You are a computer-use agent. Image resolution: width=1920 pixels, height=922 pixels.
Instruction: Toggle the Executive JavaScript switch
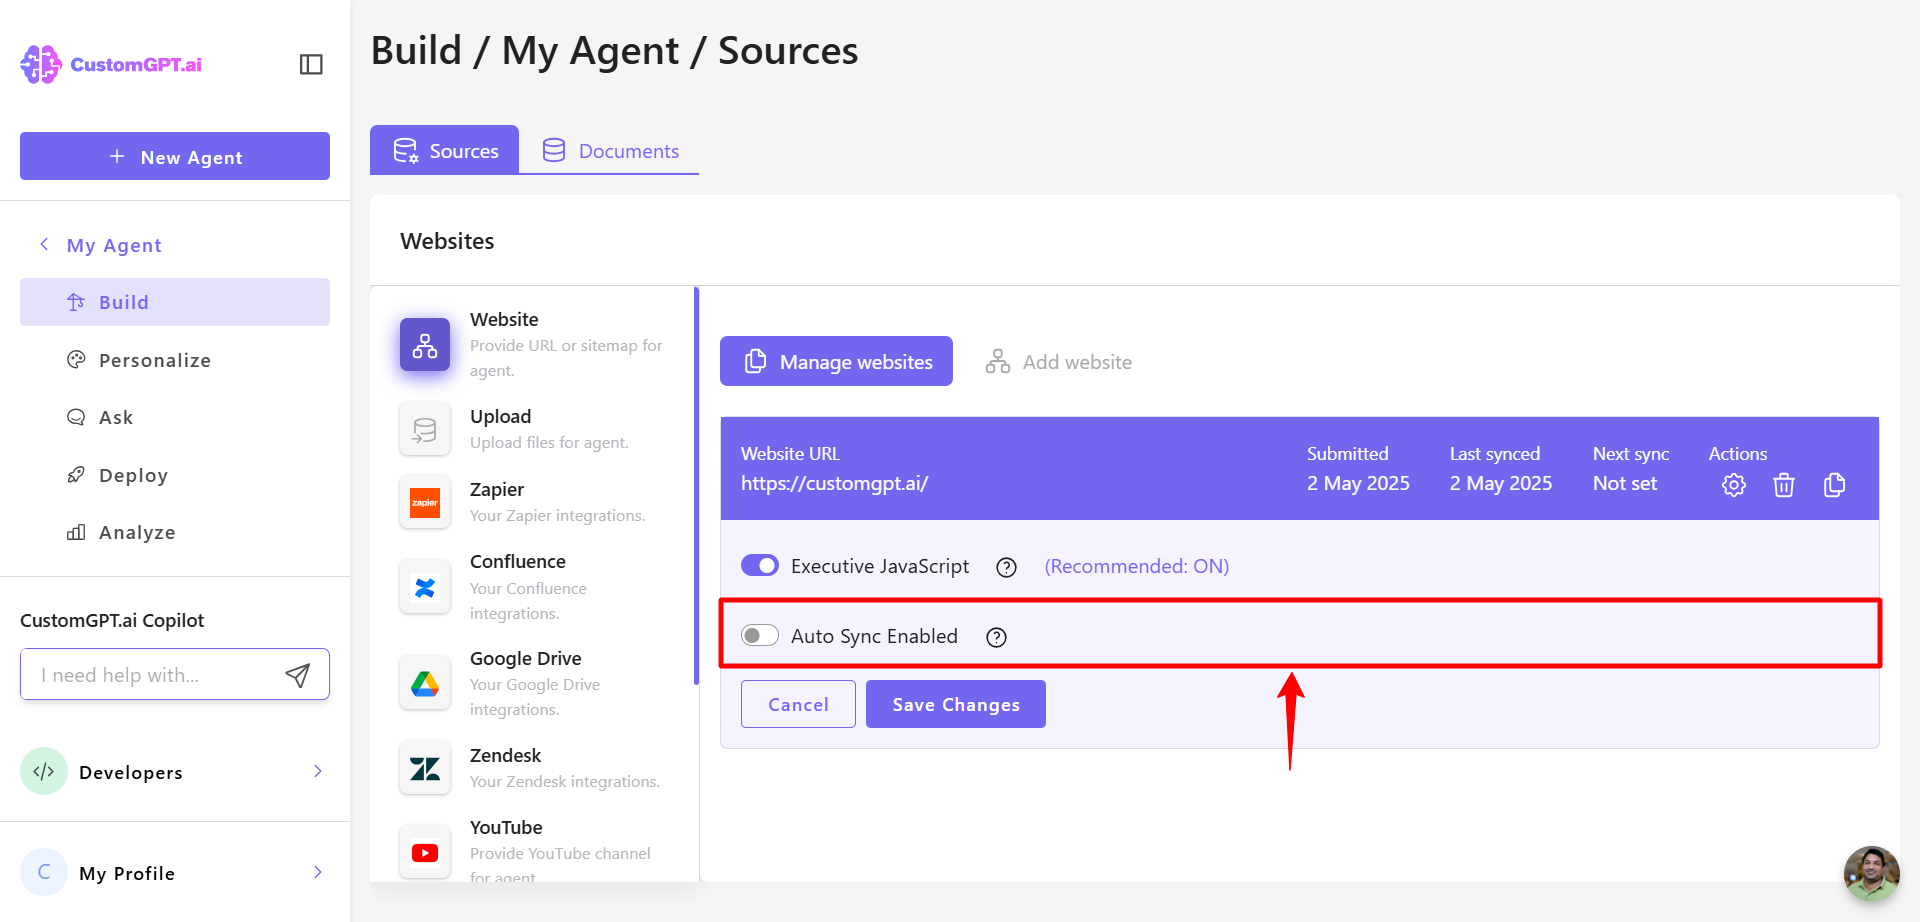760,565
